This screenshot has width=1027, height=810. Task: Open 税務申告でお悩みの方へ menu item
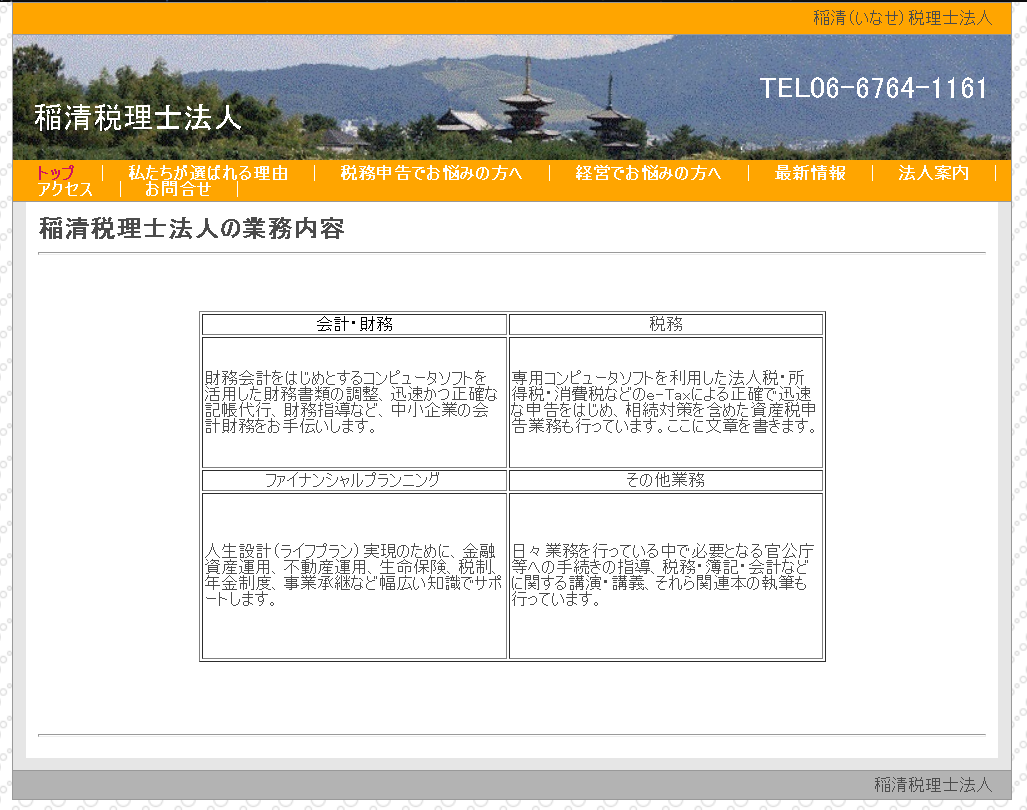431,173
